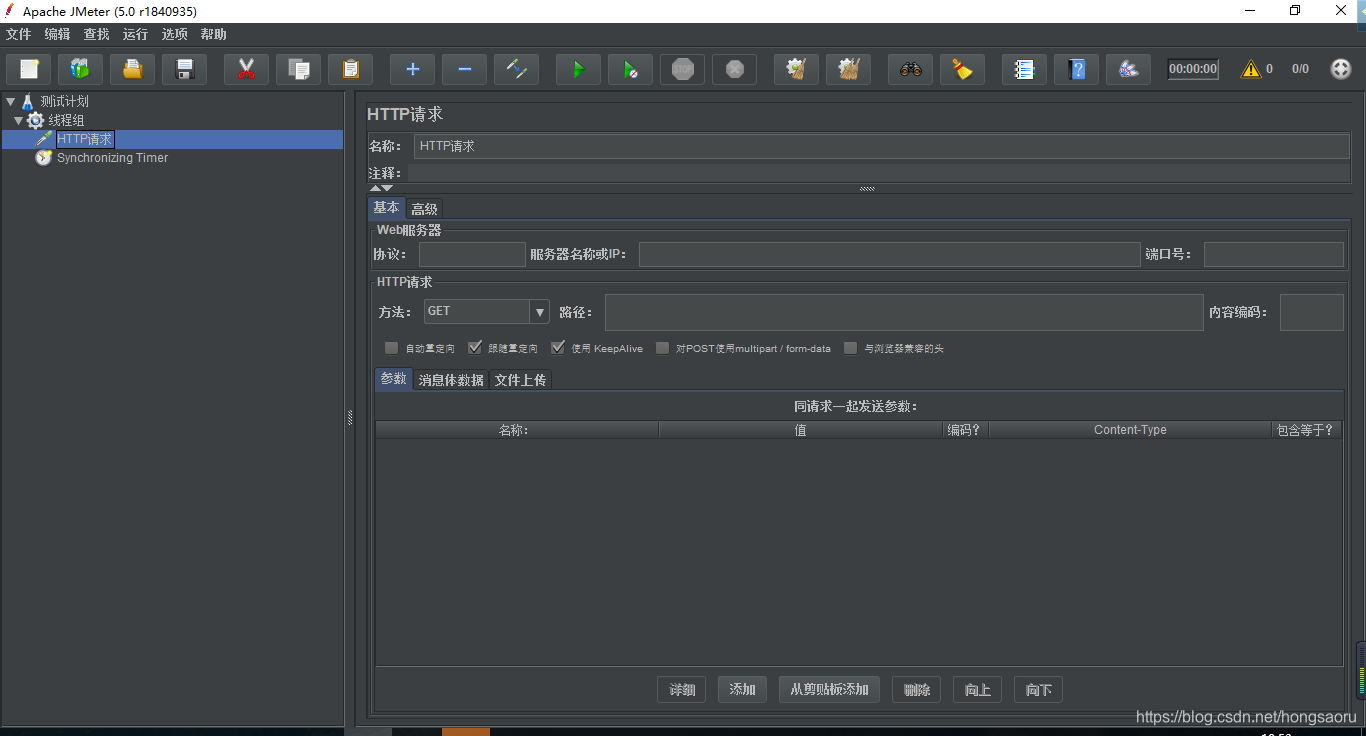Reset search with brush icon
Image resolution: width=1366 pixels, height=736 pixels.
click(x=963, y=69)
